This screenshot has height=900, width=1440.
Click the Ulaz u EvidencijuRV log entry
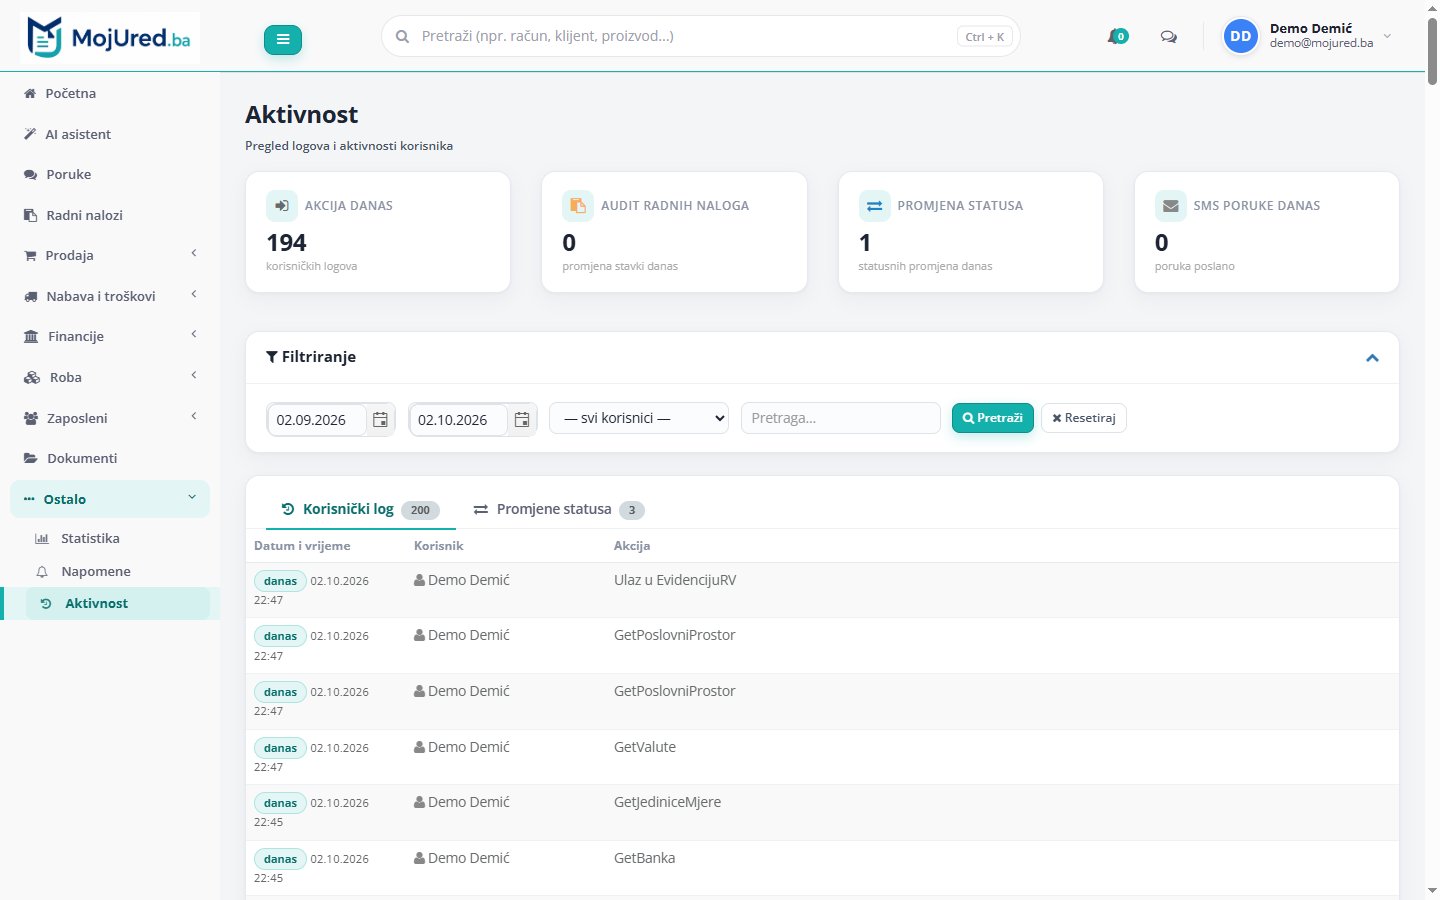pos(822,590)
